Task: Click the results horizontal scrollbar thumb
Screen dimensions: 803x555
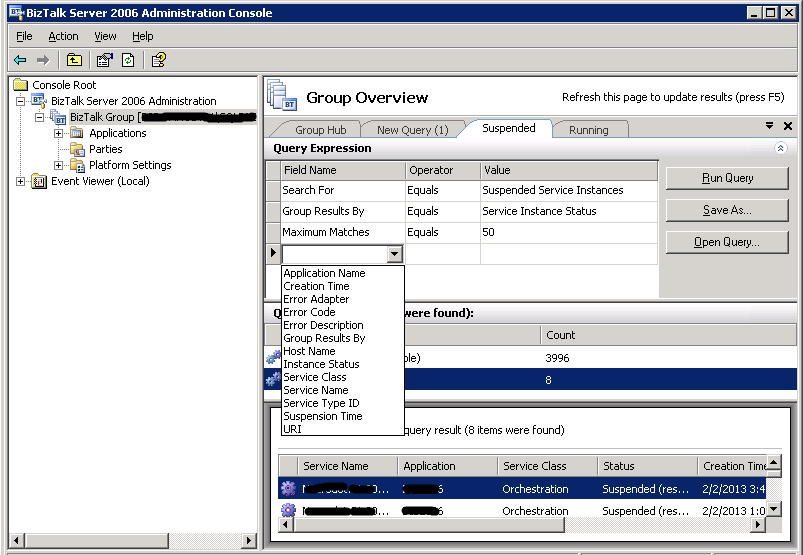Action: (x=429, y=525)
